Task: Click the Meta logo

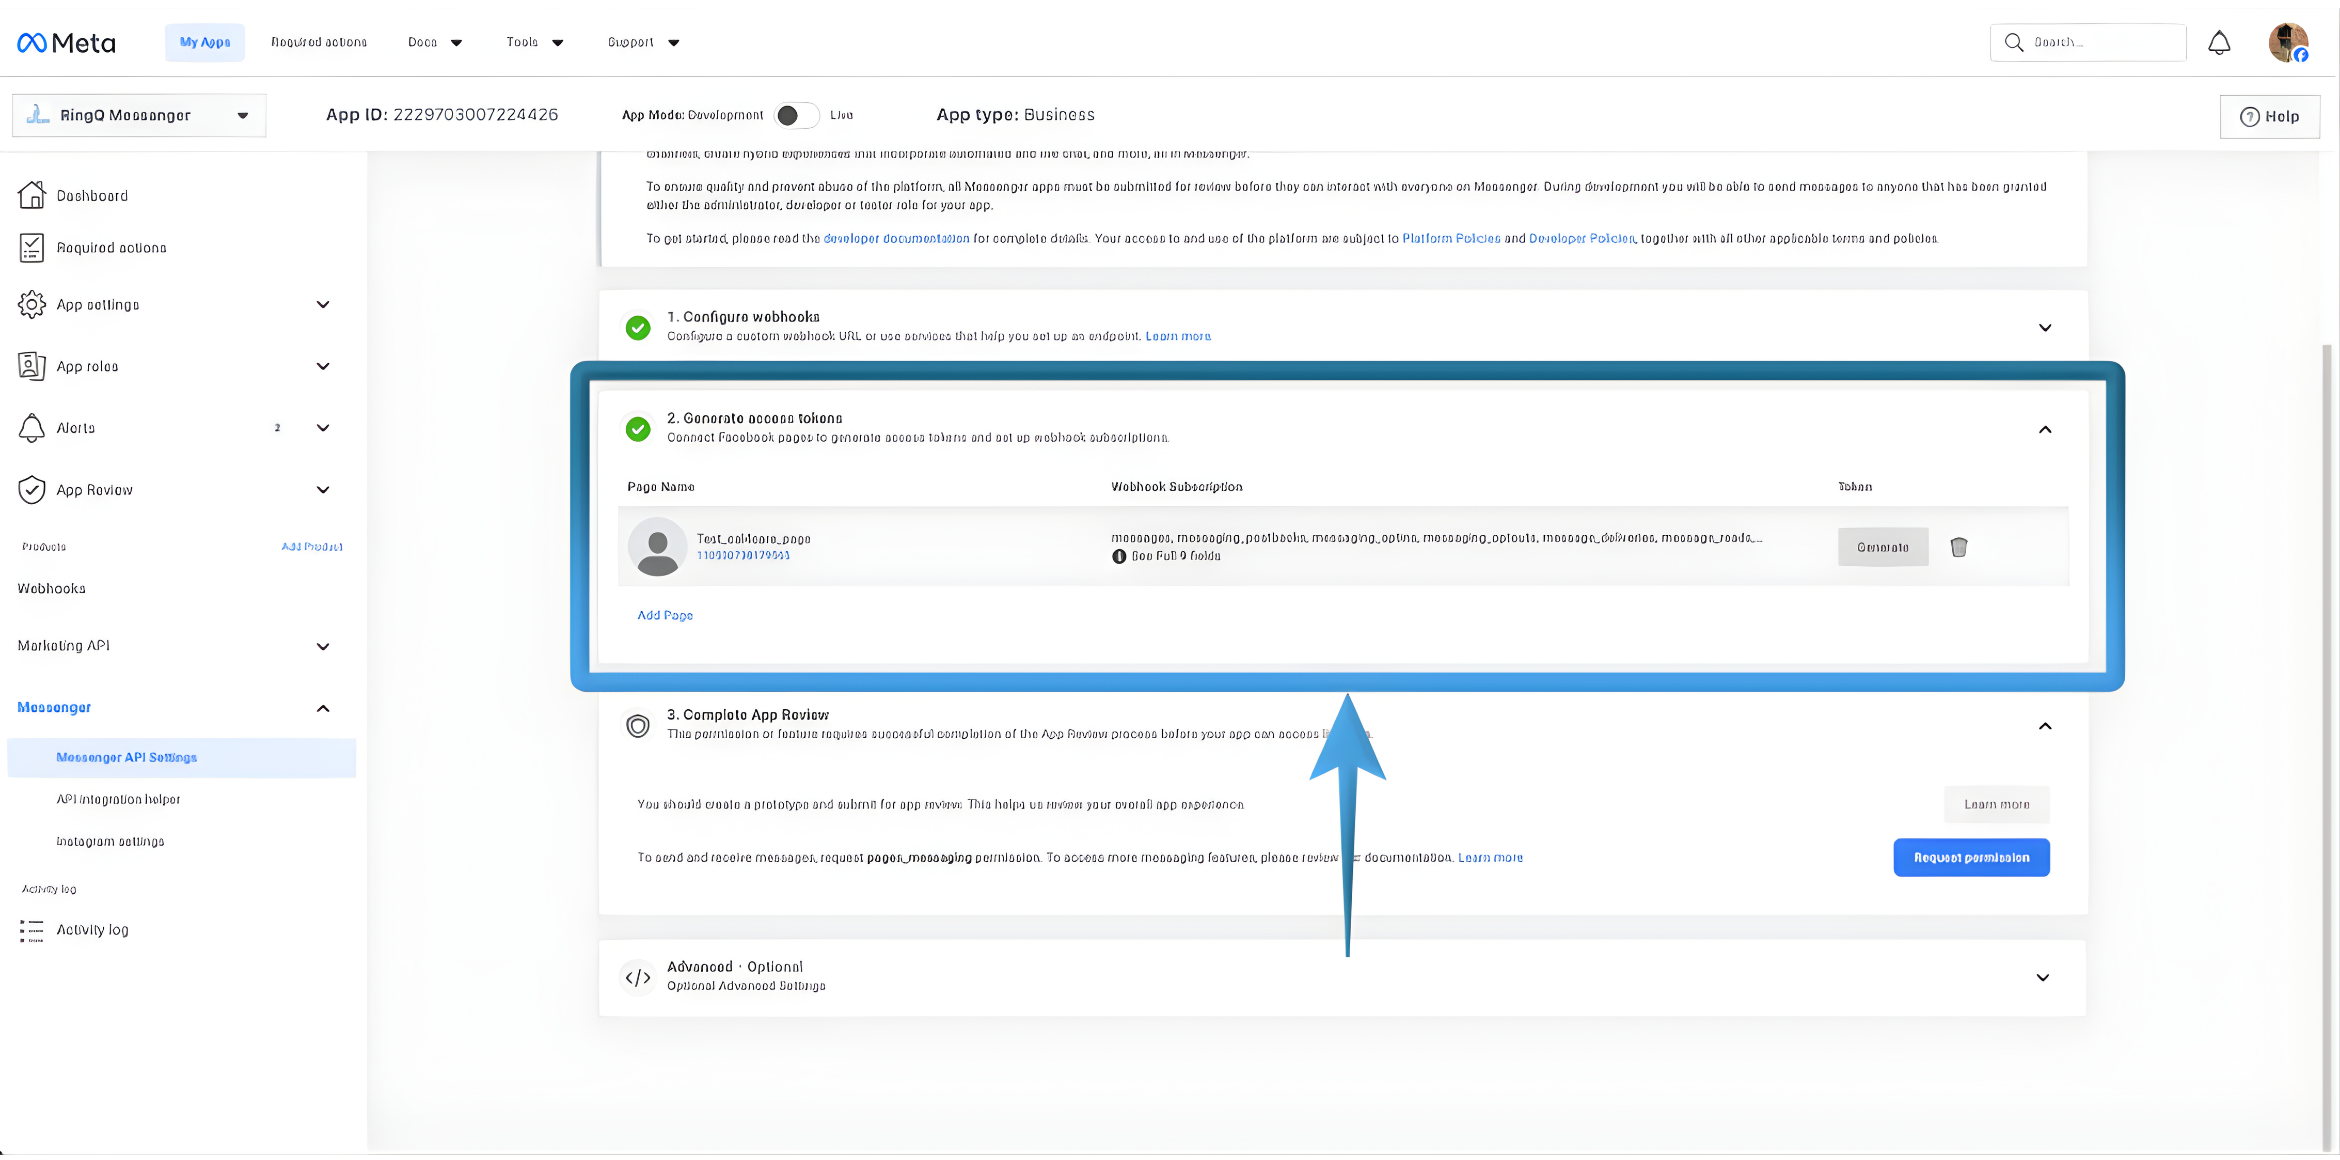Action: click(x=67, y=43)
